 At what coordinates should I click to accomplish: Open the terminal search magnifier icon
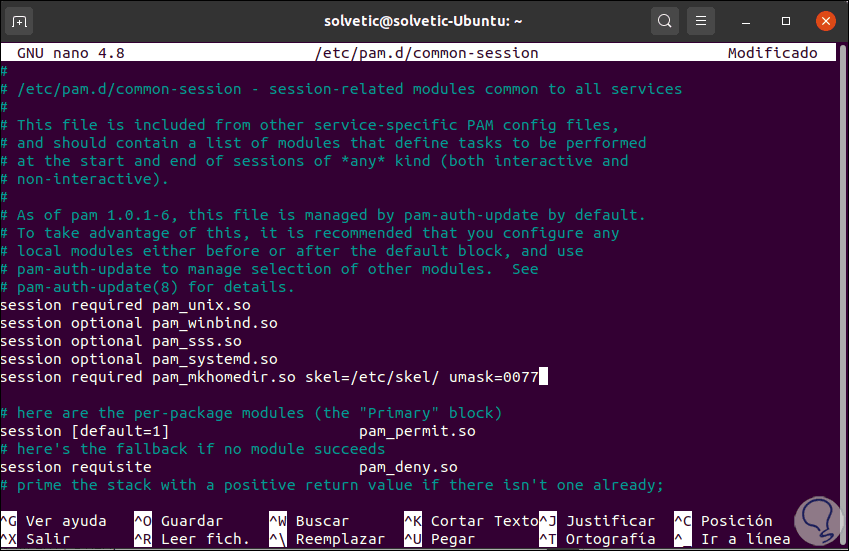(x=664, y=20)
